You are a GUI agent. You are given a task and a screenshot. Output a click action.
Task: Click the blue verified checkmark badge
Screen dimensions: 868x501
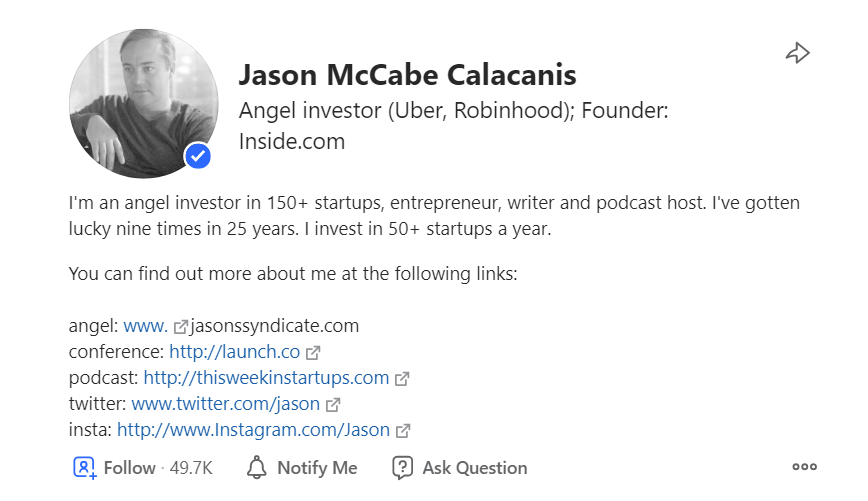198,156
